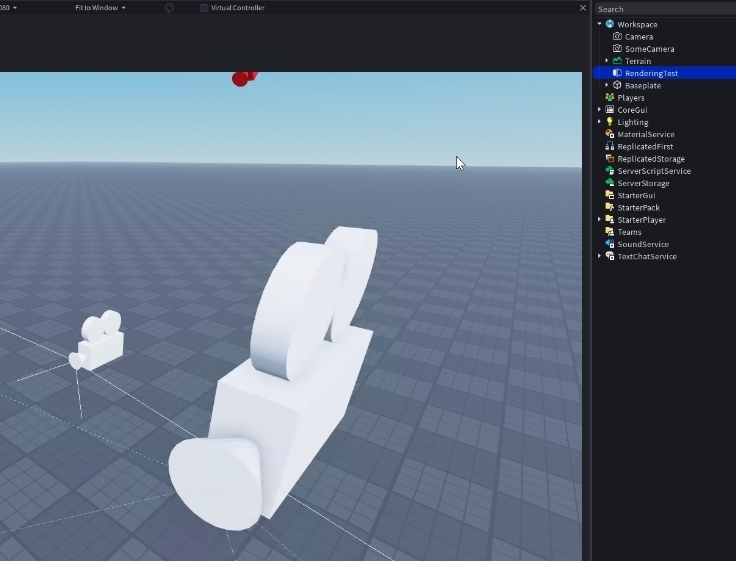Viewport: 736px width, 561px height.
Task: Select the ServerScriptService label
Action: click(x=654, y=171)
